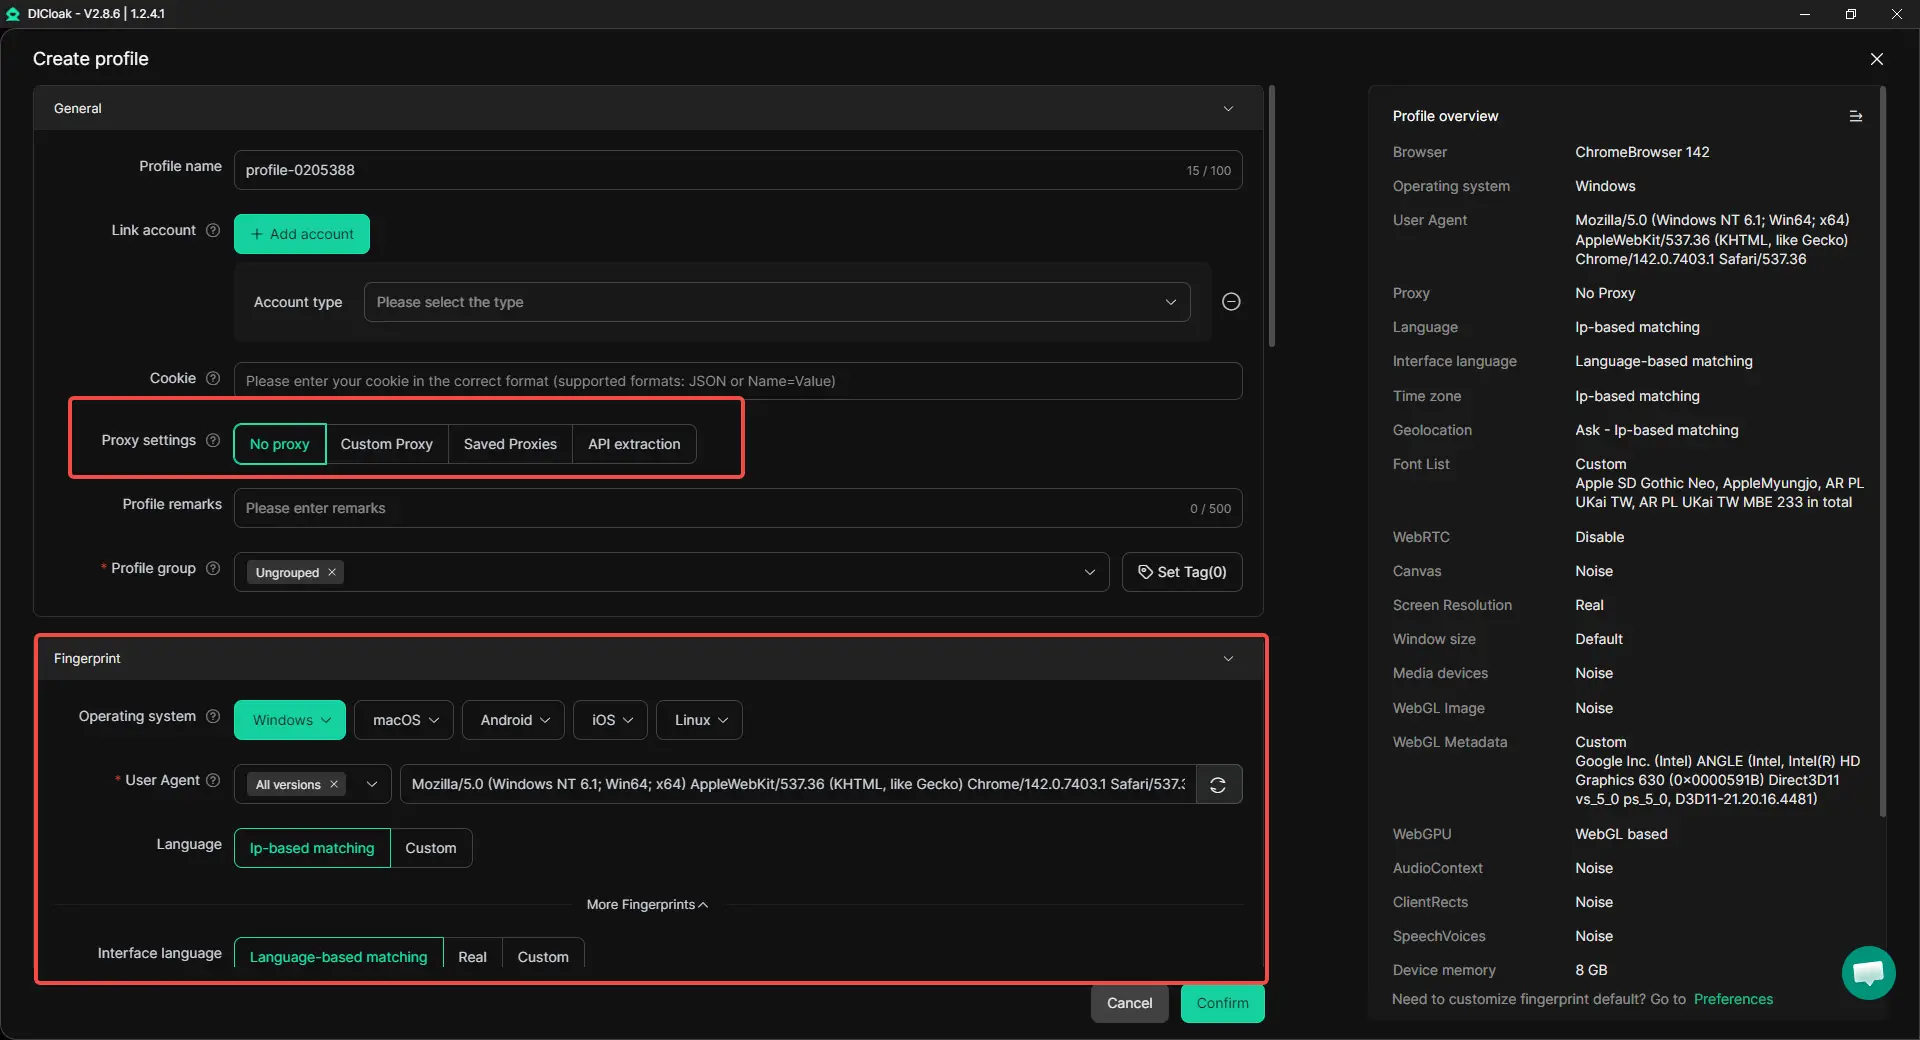
Task: Open the Account type dropdown
Action: (x=776, y=303)
